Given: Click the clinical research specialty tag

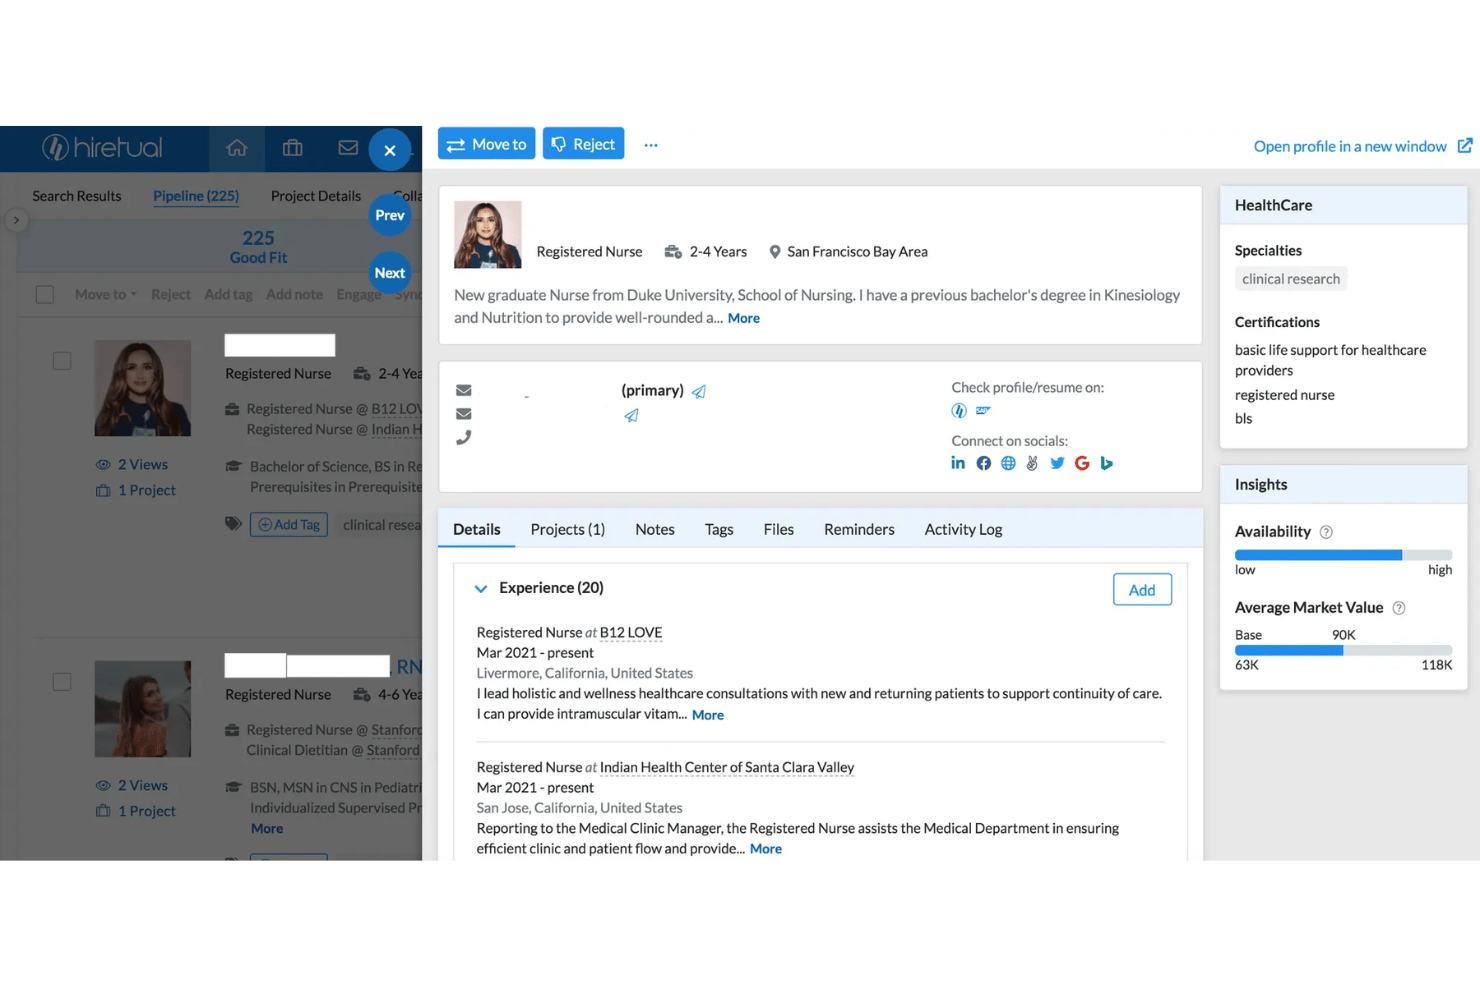Looking at the screenshot, I should (x=1291, y=279).
